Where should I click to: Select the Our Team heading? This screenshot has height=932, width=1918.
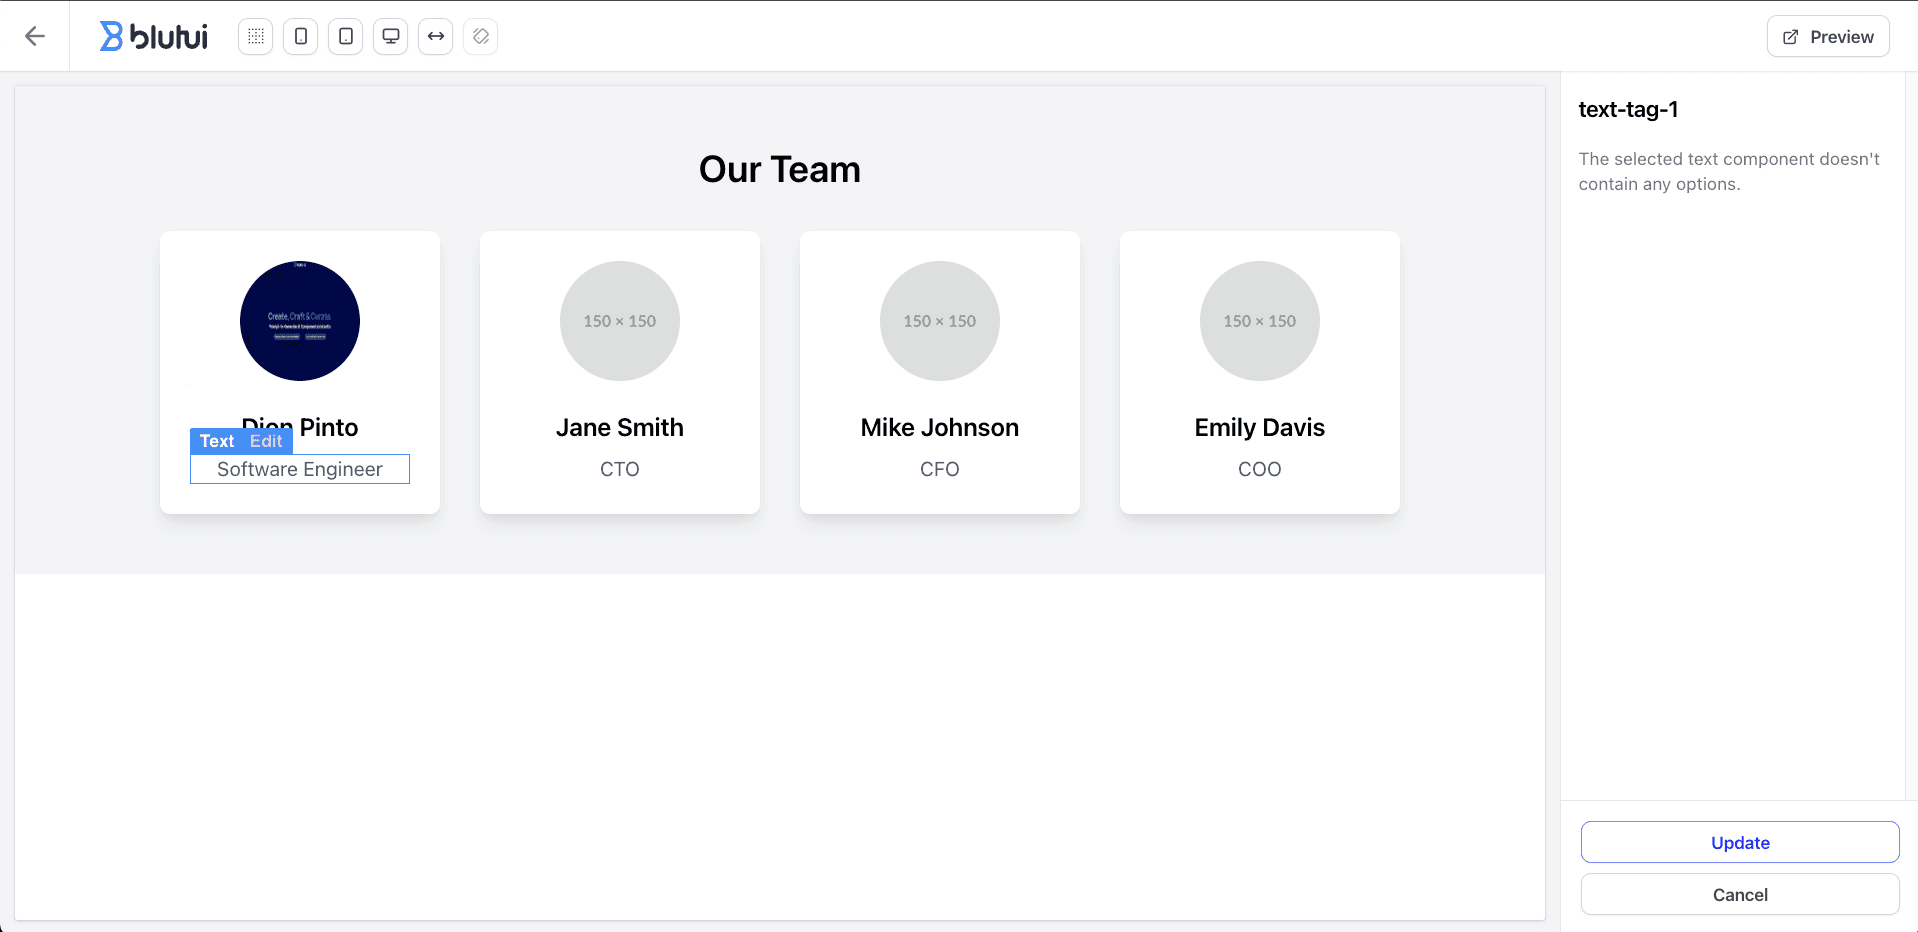pos(780,170)
